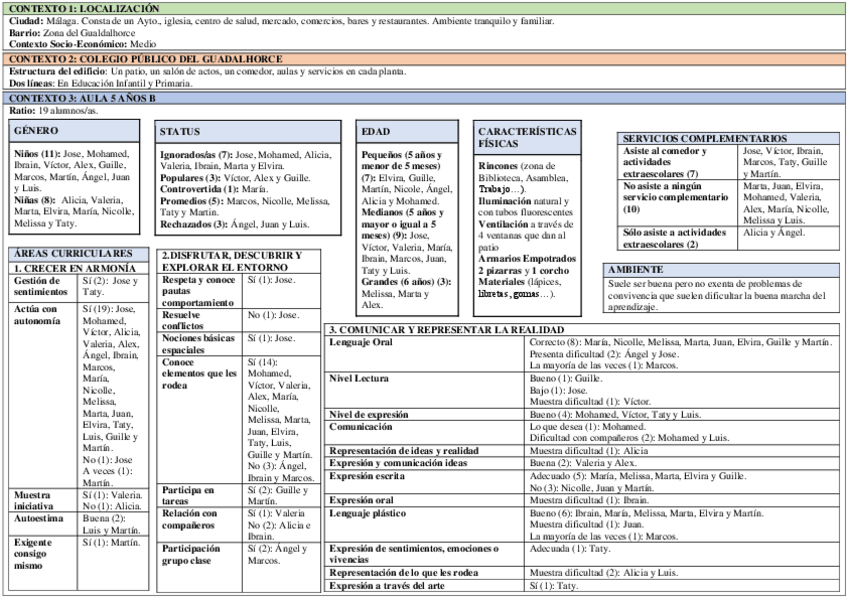Select the 'Gestión de sentimientos' row label
848x599 pixels.
click(x=43, y=287)
